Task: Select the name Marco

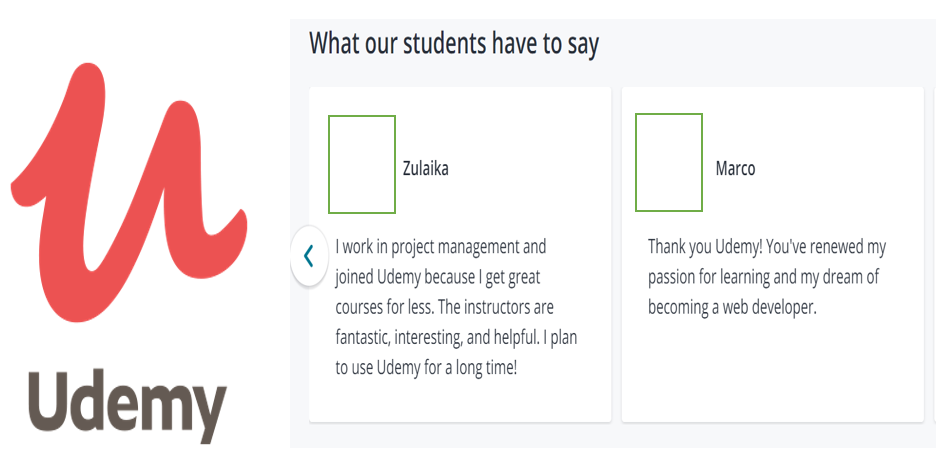Action: pos(735,169)
